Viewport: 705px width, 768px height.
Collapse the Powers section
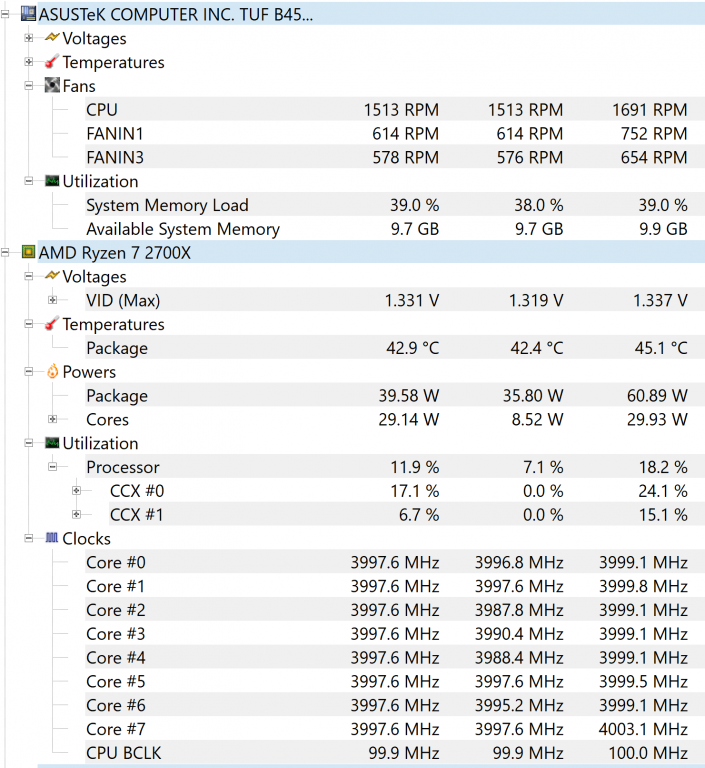pos(29,371)
